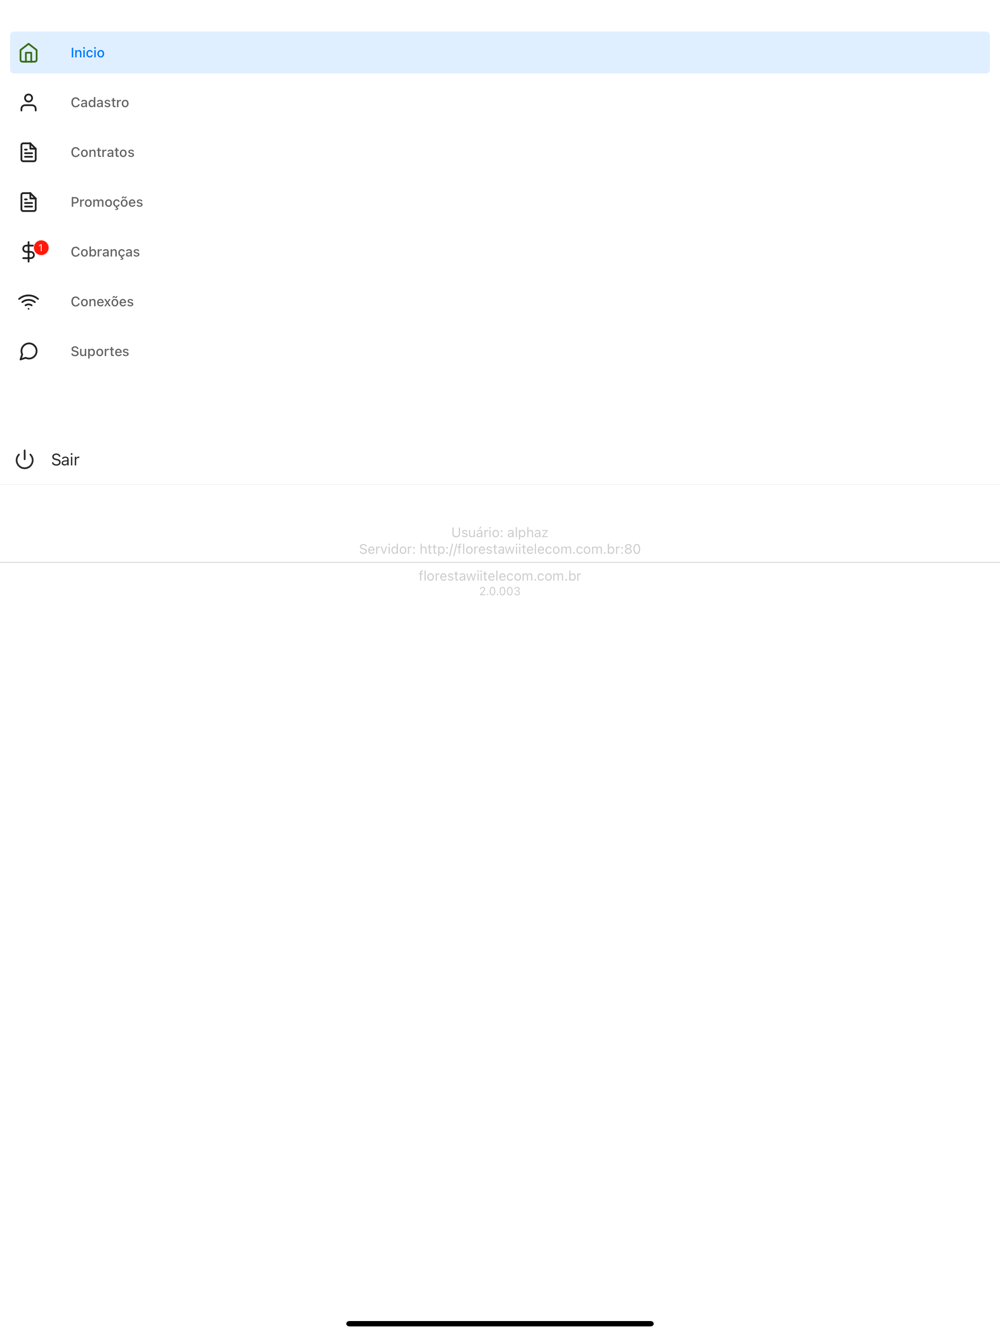Select the Conexões menu entry
The width and height of the screenshot is (1000, 1334).
(x=500, y=302)
